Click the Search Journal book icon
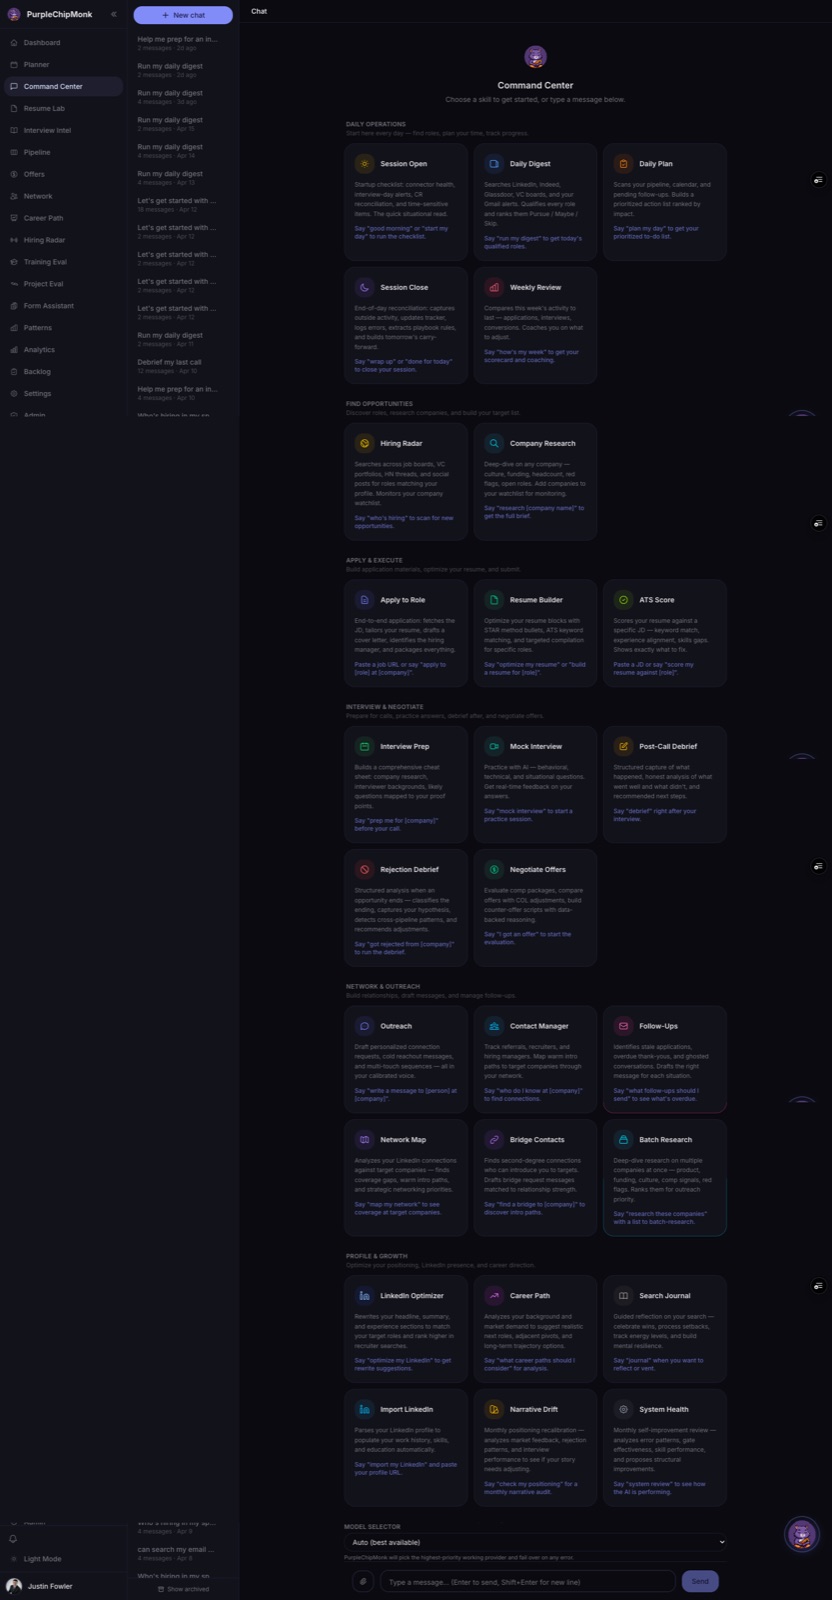Image resolution: width=832 pixels, height=1600 pixels. 623,1295
